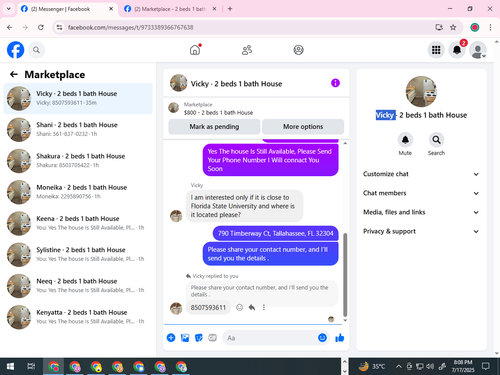Search in conversation using the magnifier icon

click(x=436, y=140)
